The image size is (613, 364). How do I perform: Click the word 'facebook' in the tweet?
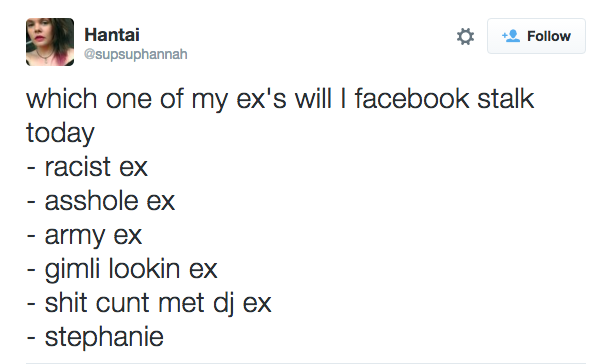tap(412, 98)
